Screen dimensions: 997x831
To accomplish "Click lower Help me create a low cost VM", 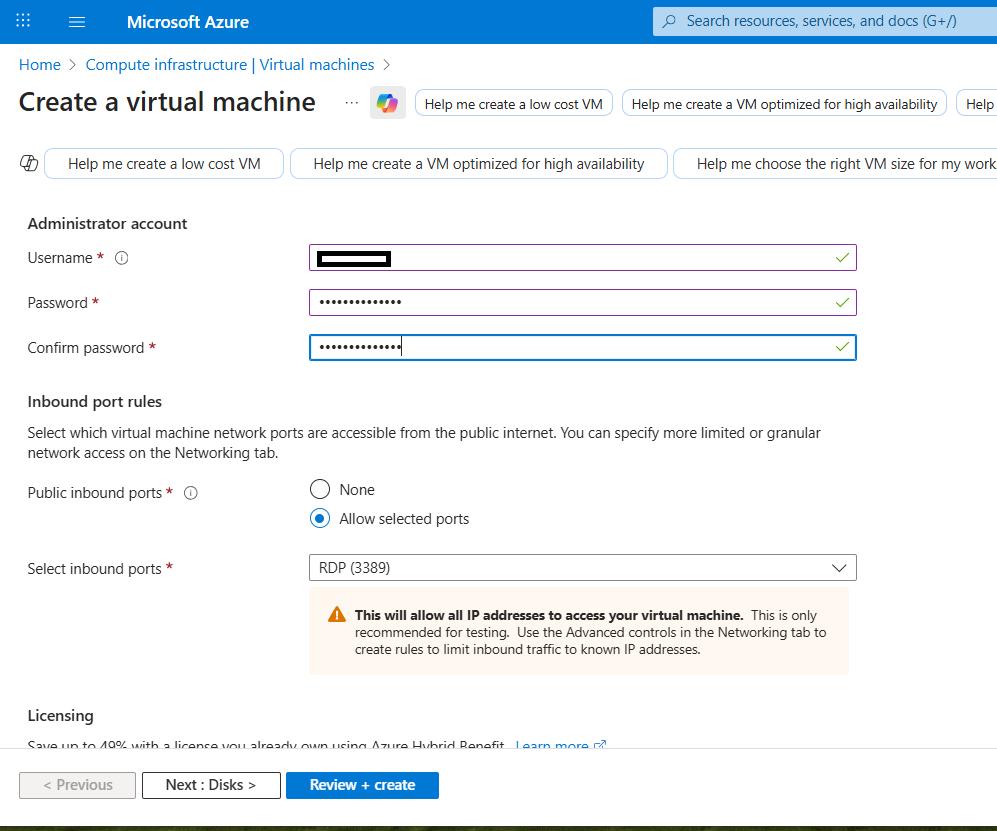I will (164, 164).
